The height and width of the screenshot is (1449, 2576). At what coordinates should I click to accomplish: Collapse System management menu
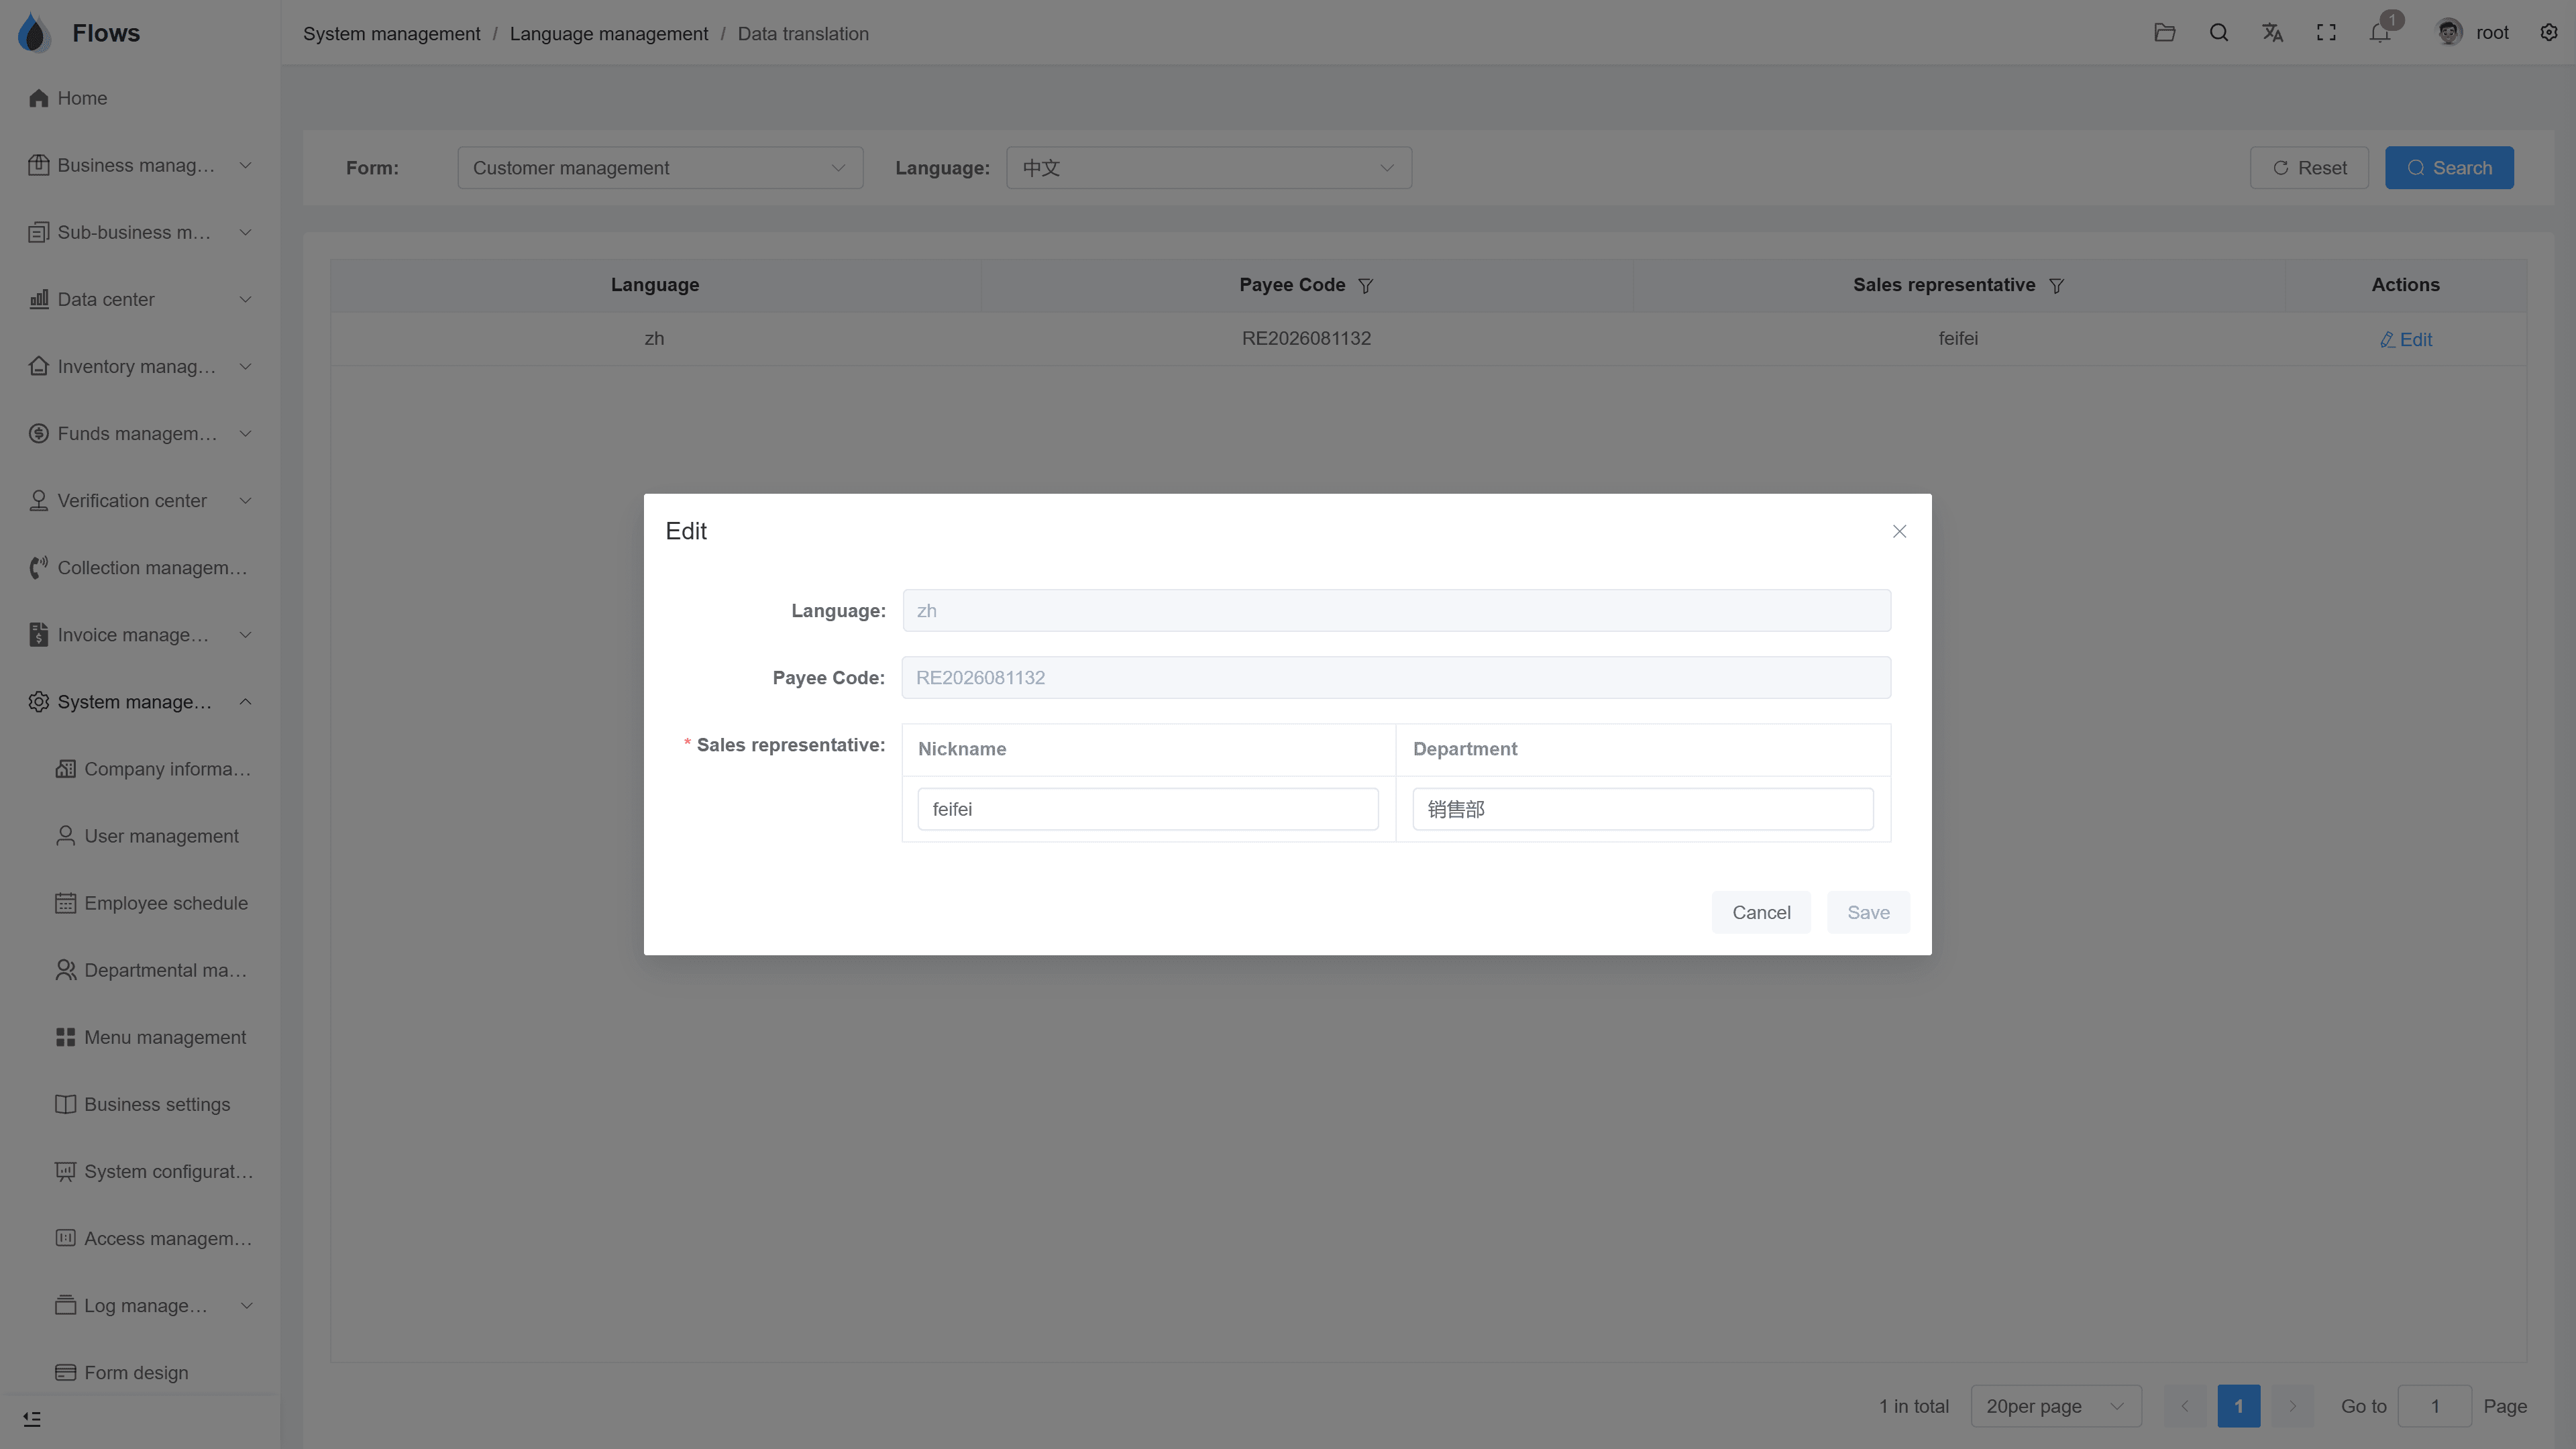tap(140, 702)
